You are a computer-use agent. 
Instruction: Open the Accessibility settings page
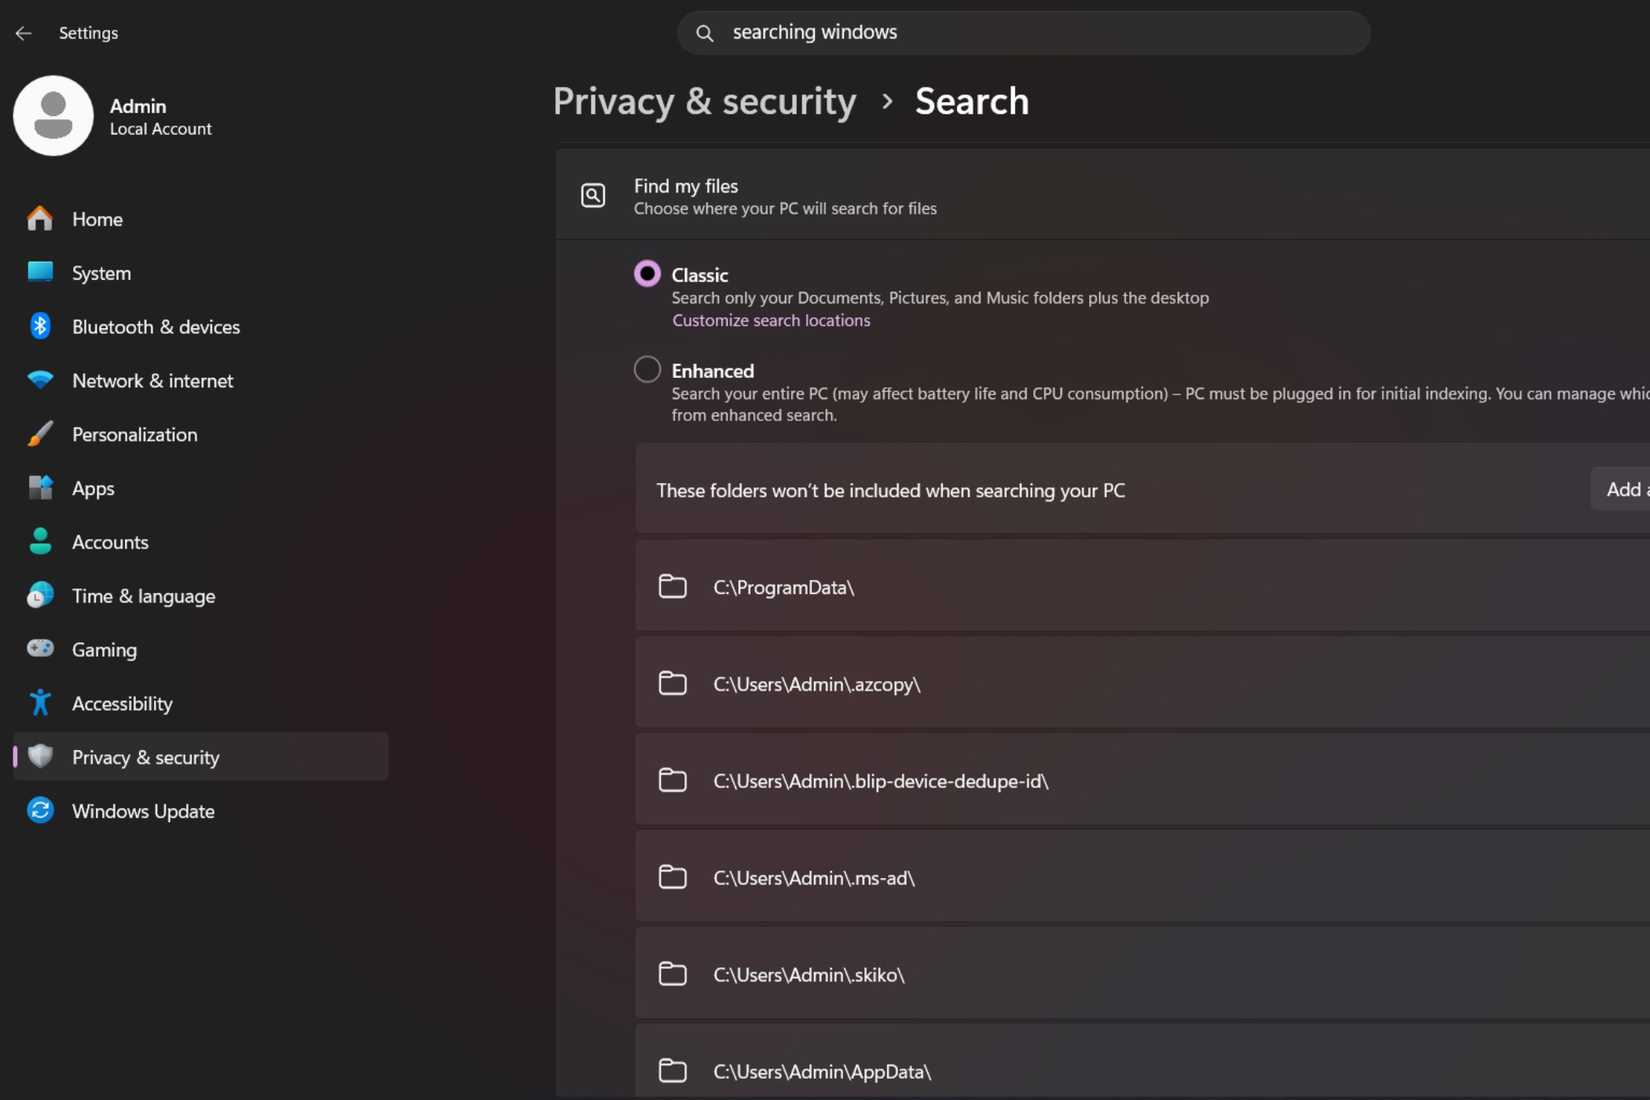click(200, 704)
